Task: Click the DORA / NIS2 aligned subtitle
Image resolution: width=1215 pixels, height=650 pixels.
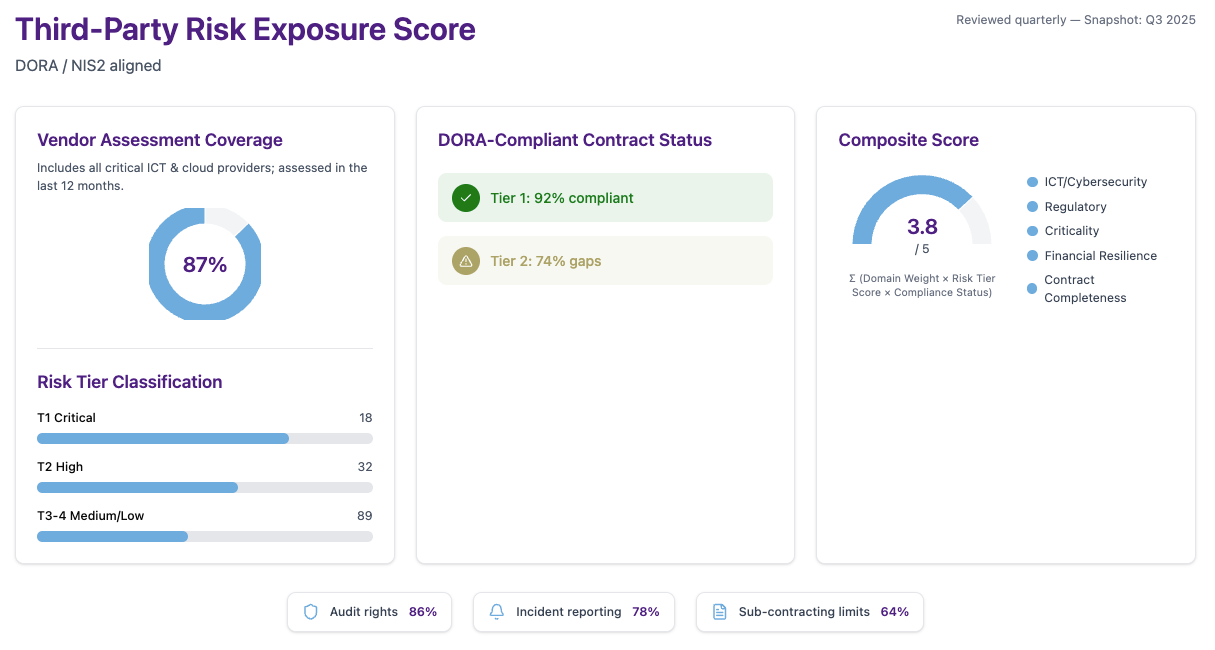Action: tap(88, 66)
